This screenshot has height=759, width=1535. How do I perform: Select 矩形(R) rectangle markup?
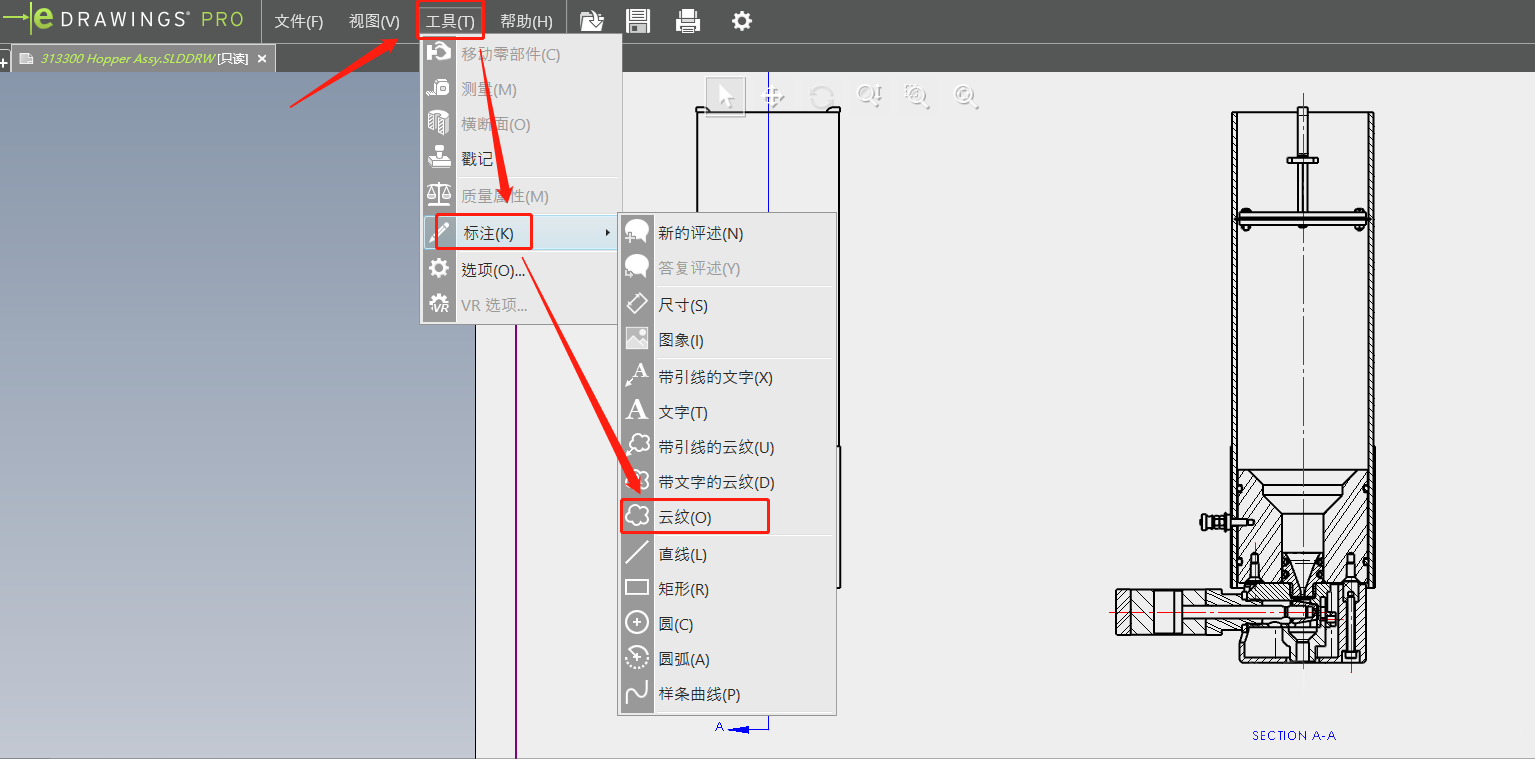(x=683, y=589)
